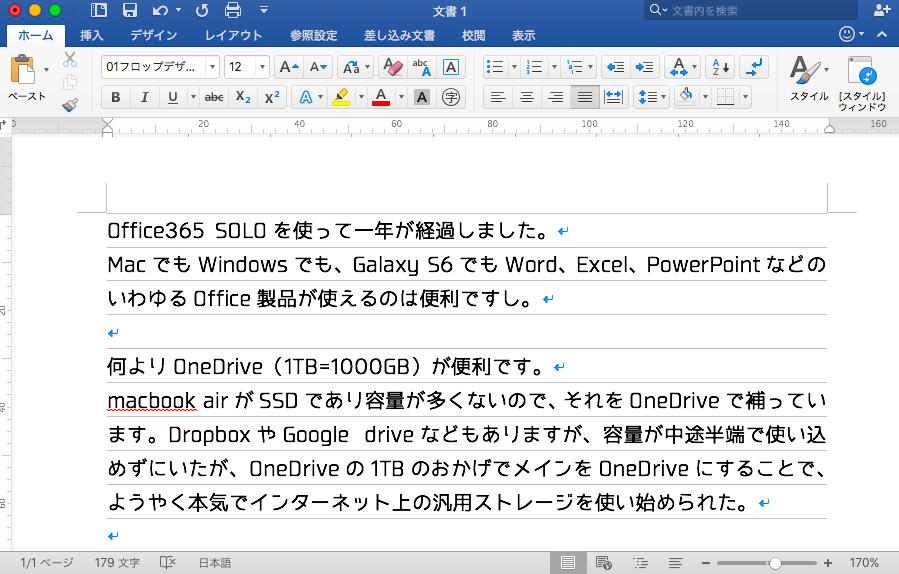Click the zoom slider handle
The image size is (899, 574).
click(775, 563)
